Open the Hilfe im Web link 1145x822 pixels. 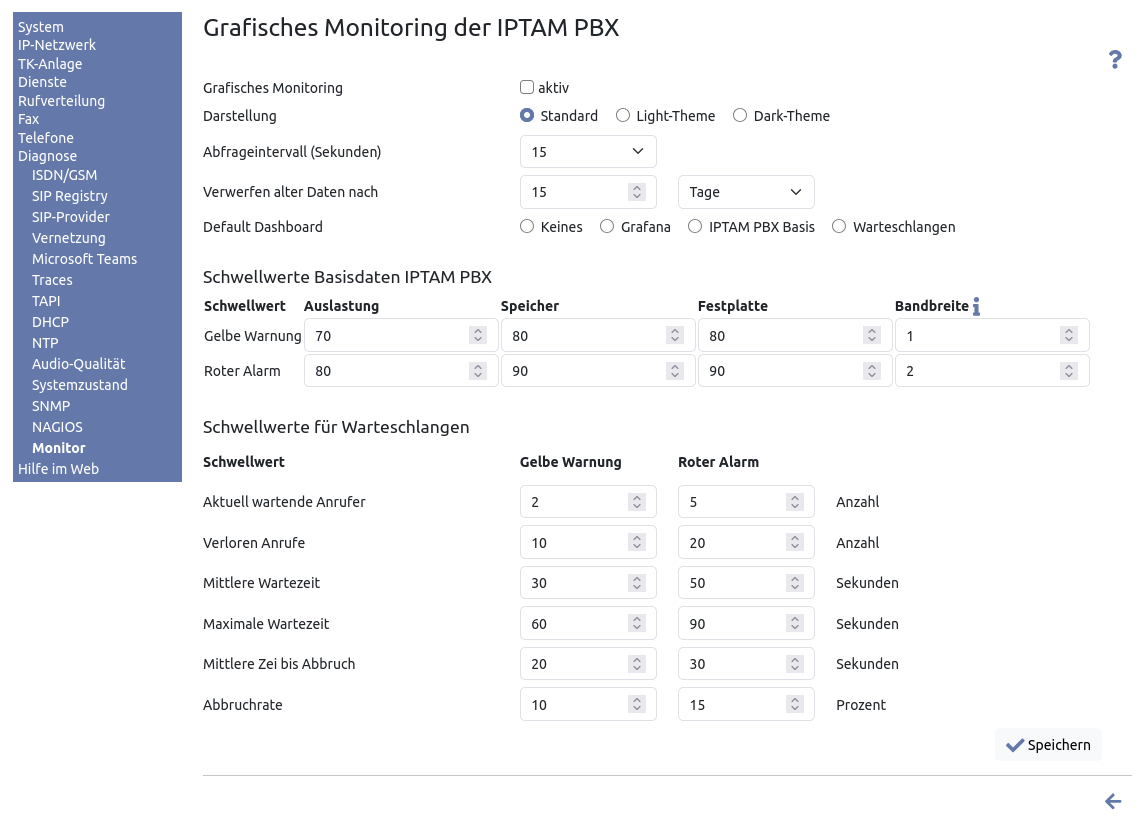click(x=58, y=469)
